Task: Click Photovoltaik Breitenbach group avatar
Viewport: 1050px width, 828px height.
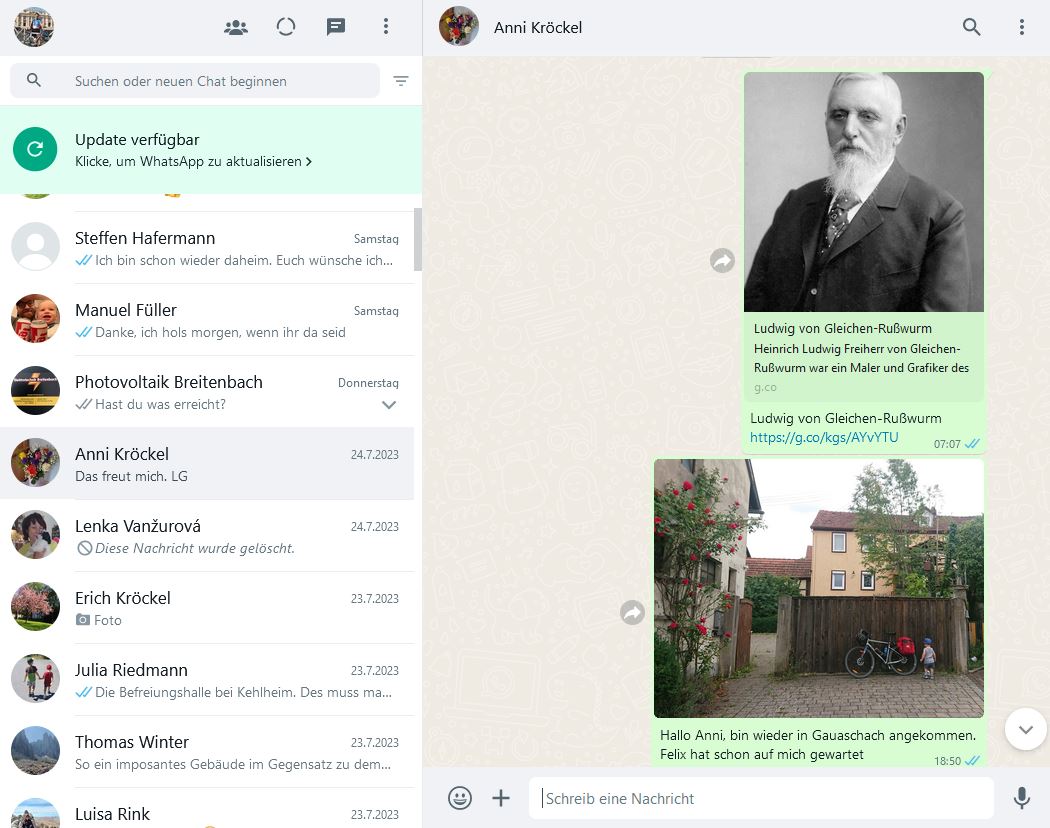Action: coord(35,391)
